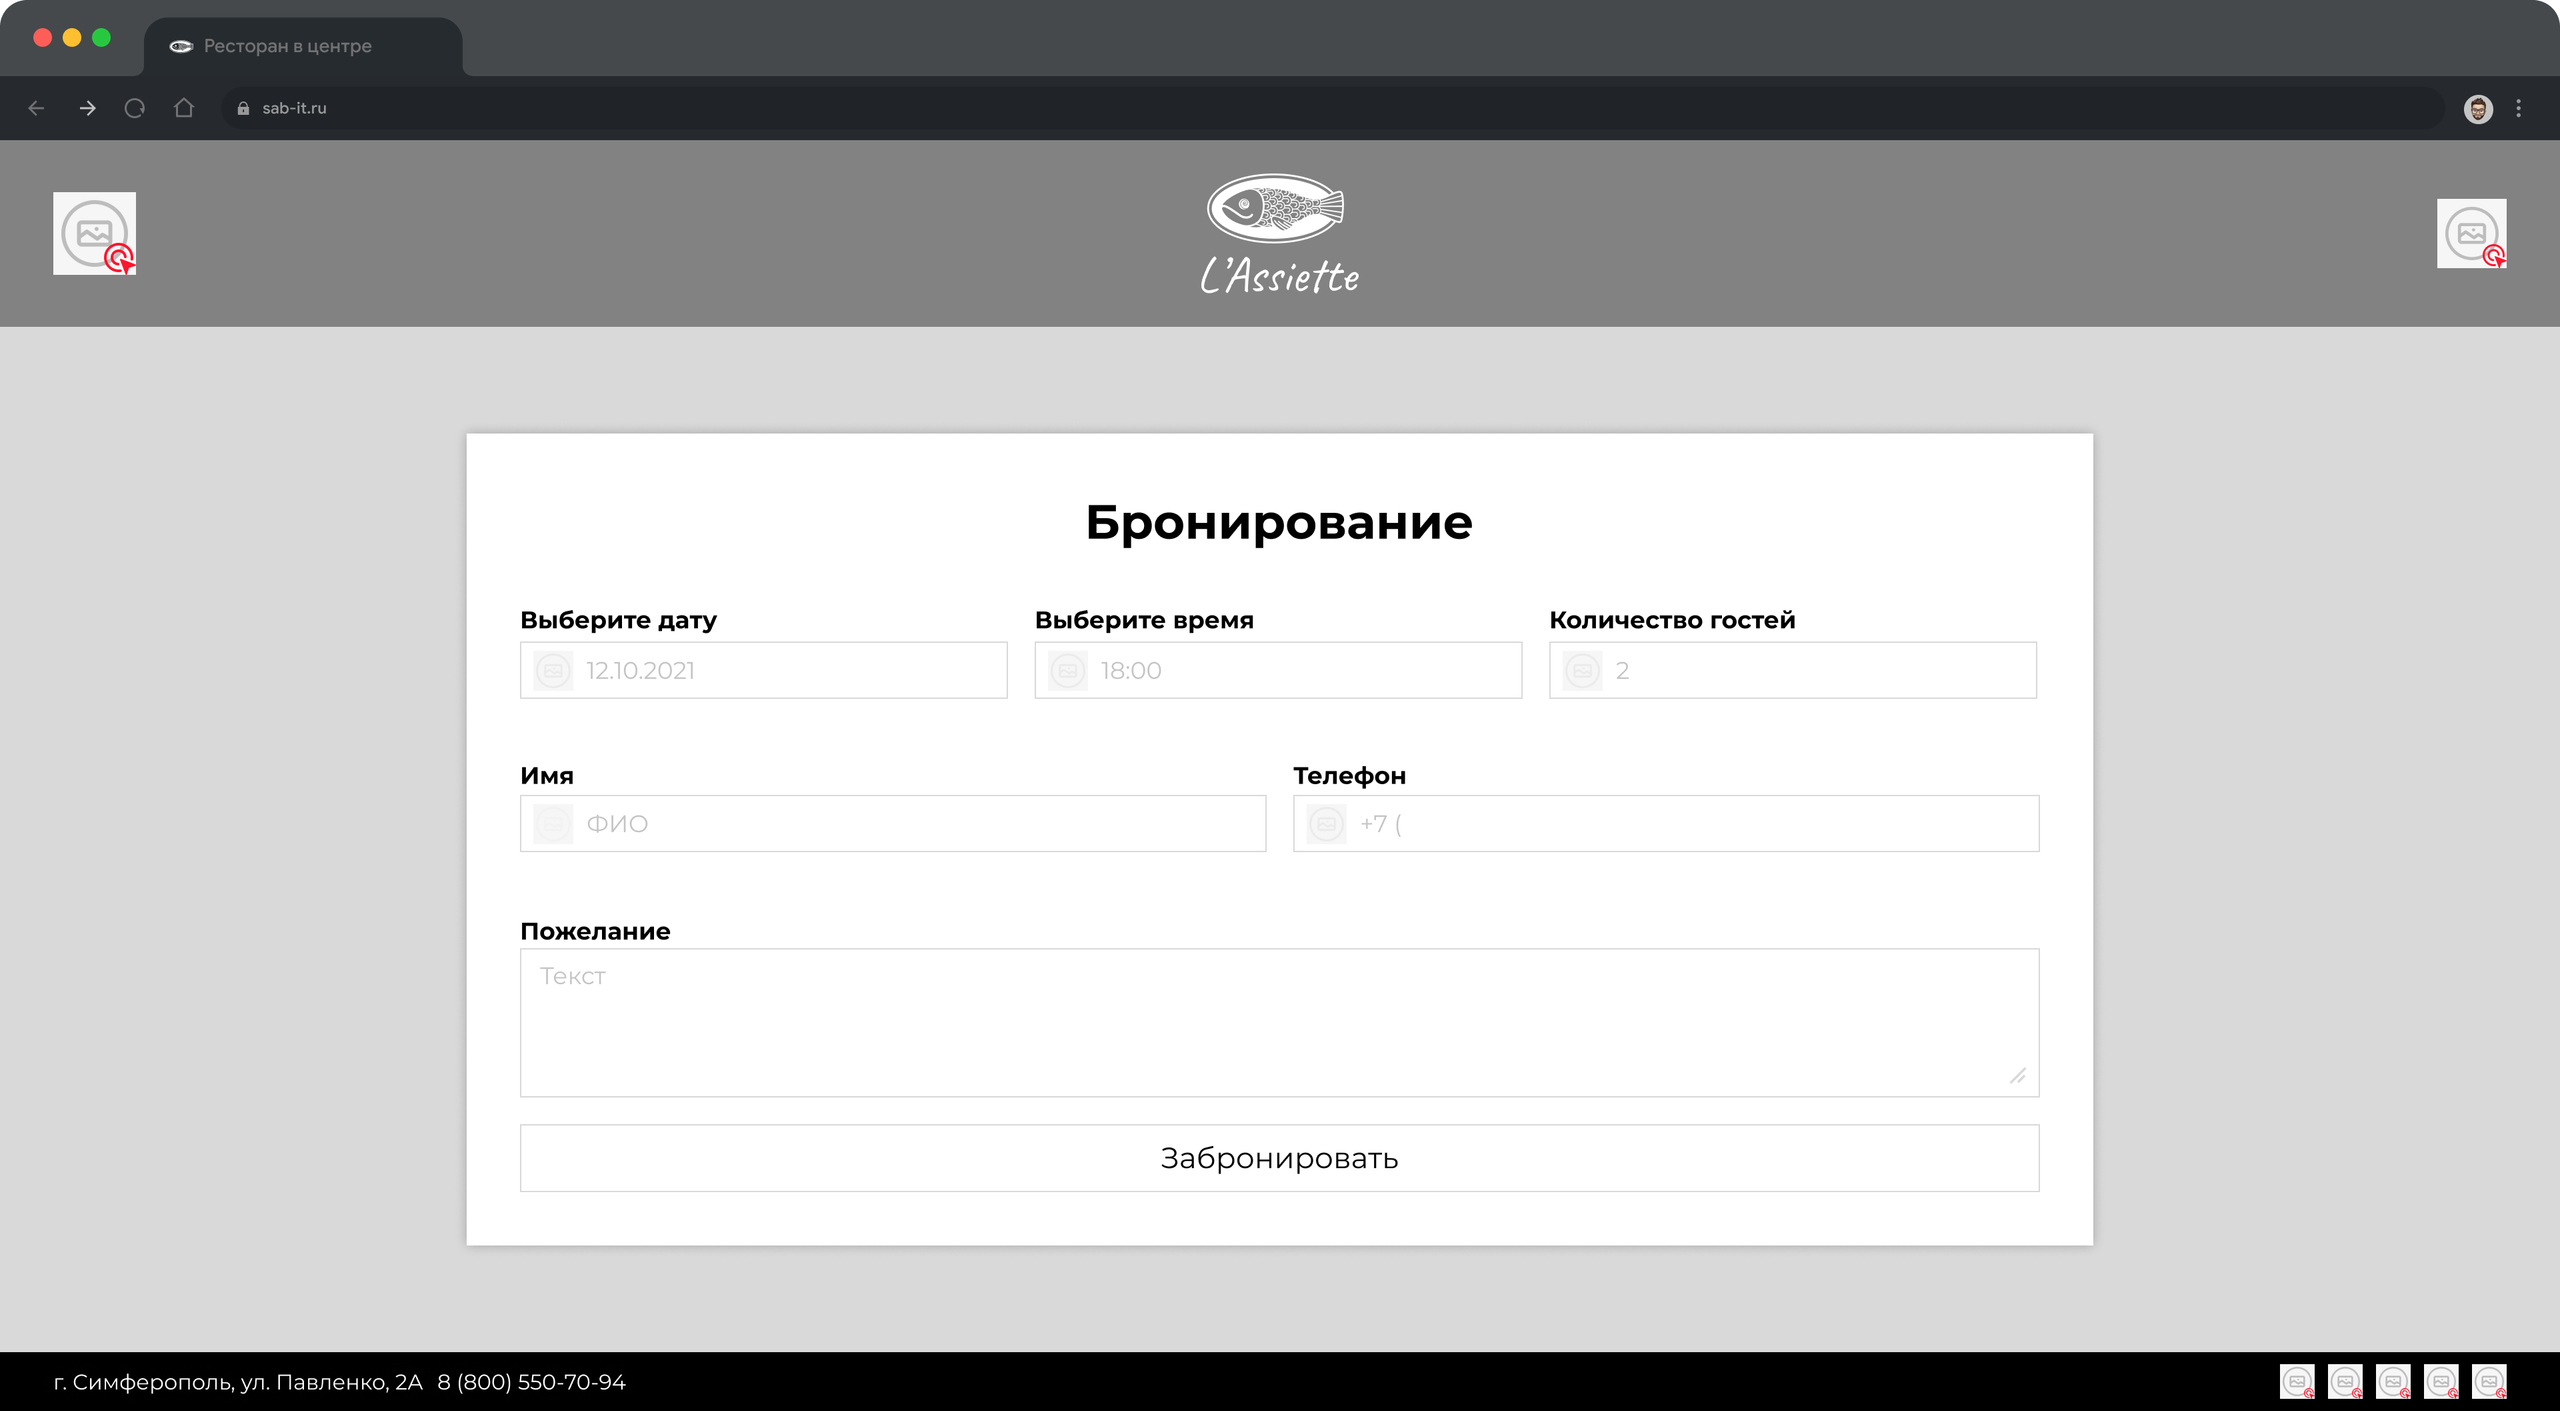The height and width of the screenshot is (1411, 2560).
Task: Click the last footer social icon
Action: pos(2489,1381)
